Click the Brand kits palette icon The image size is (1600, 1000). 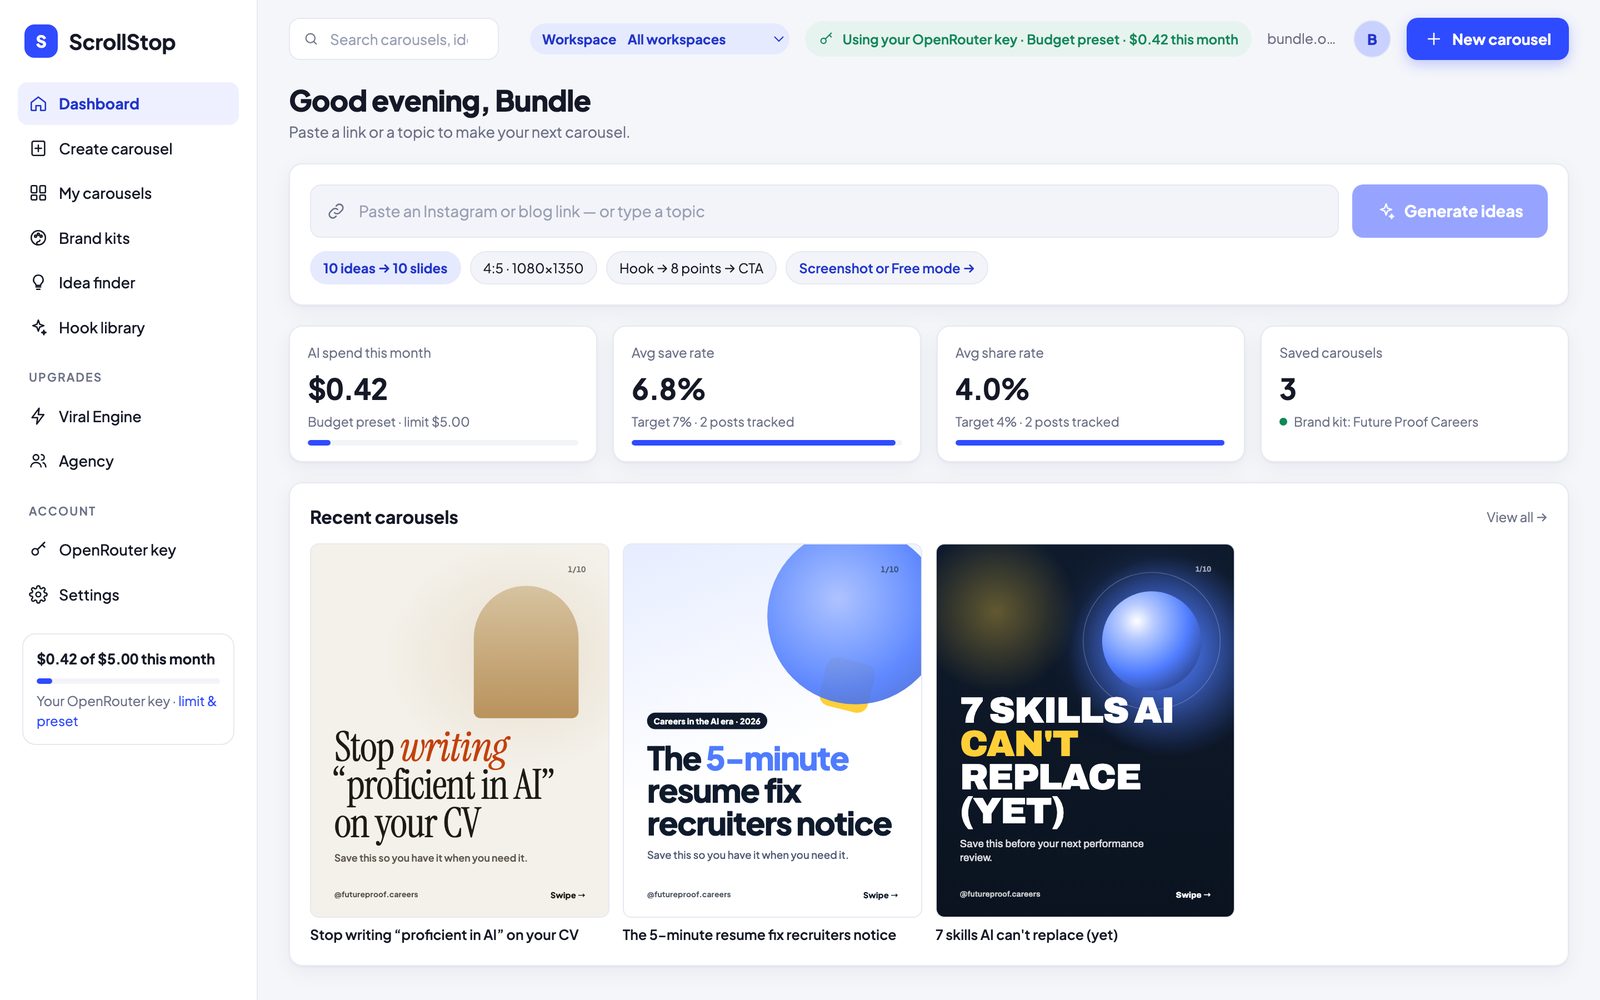38,238
